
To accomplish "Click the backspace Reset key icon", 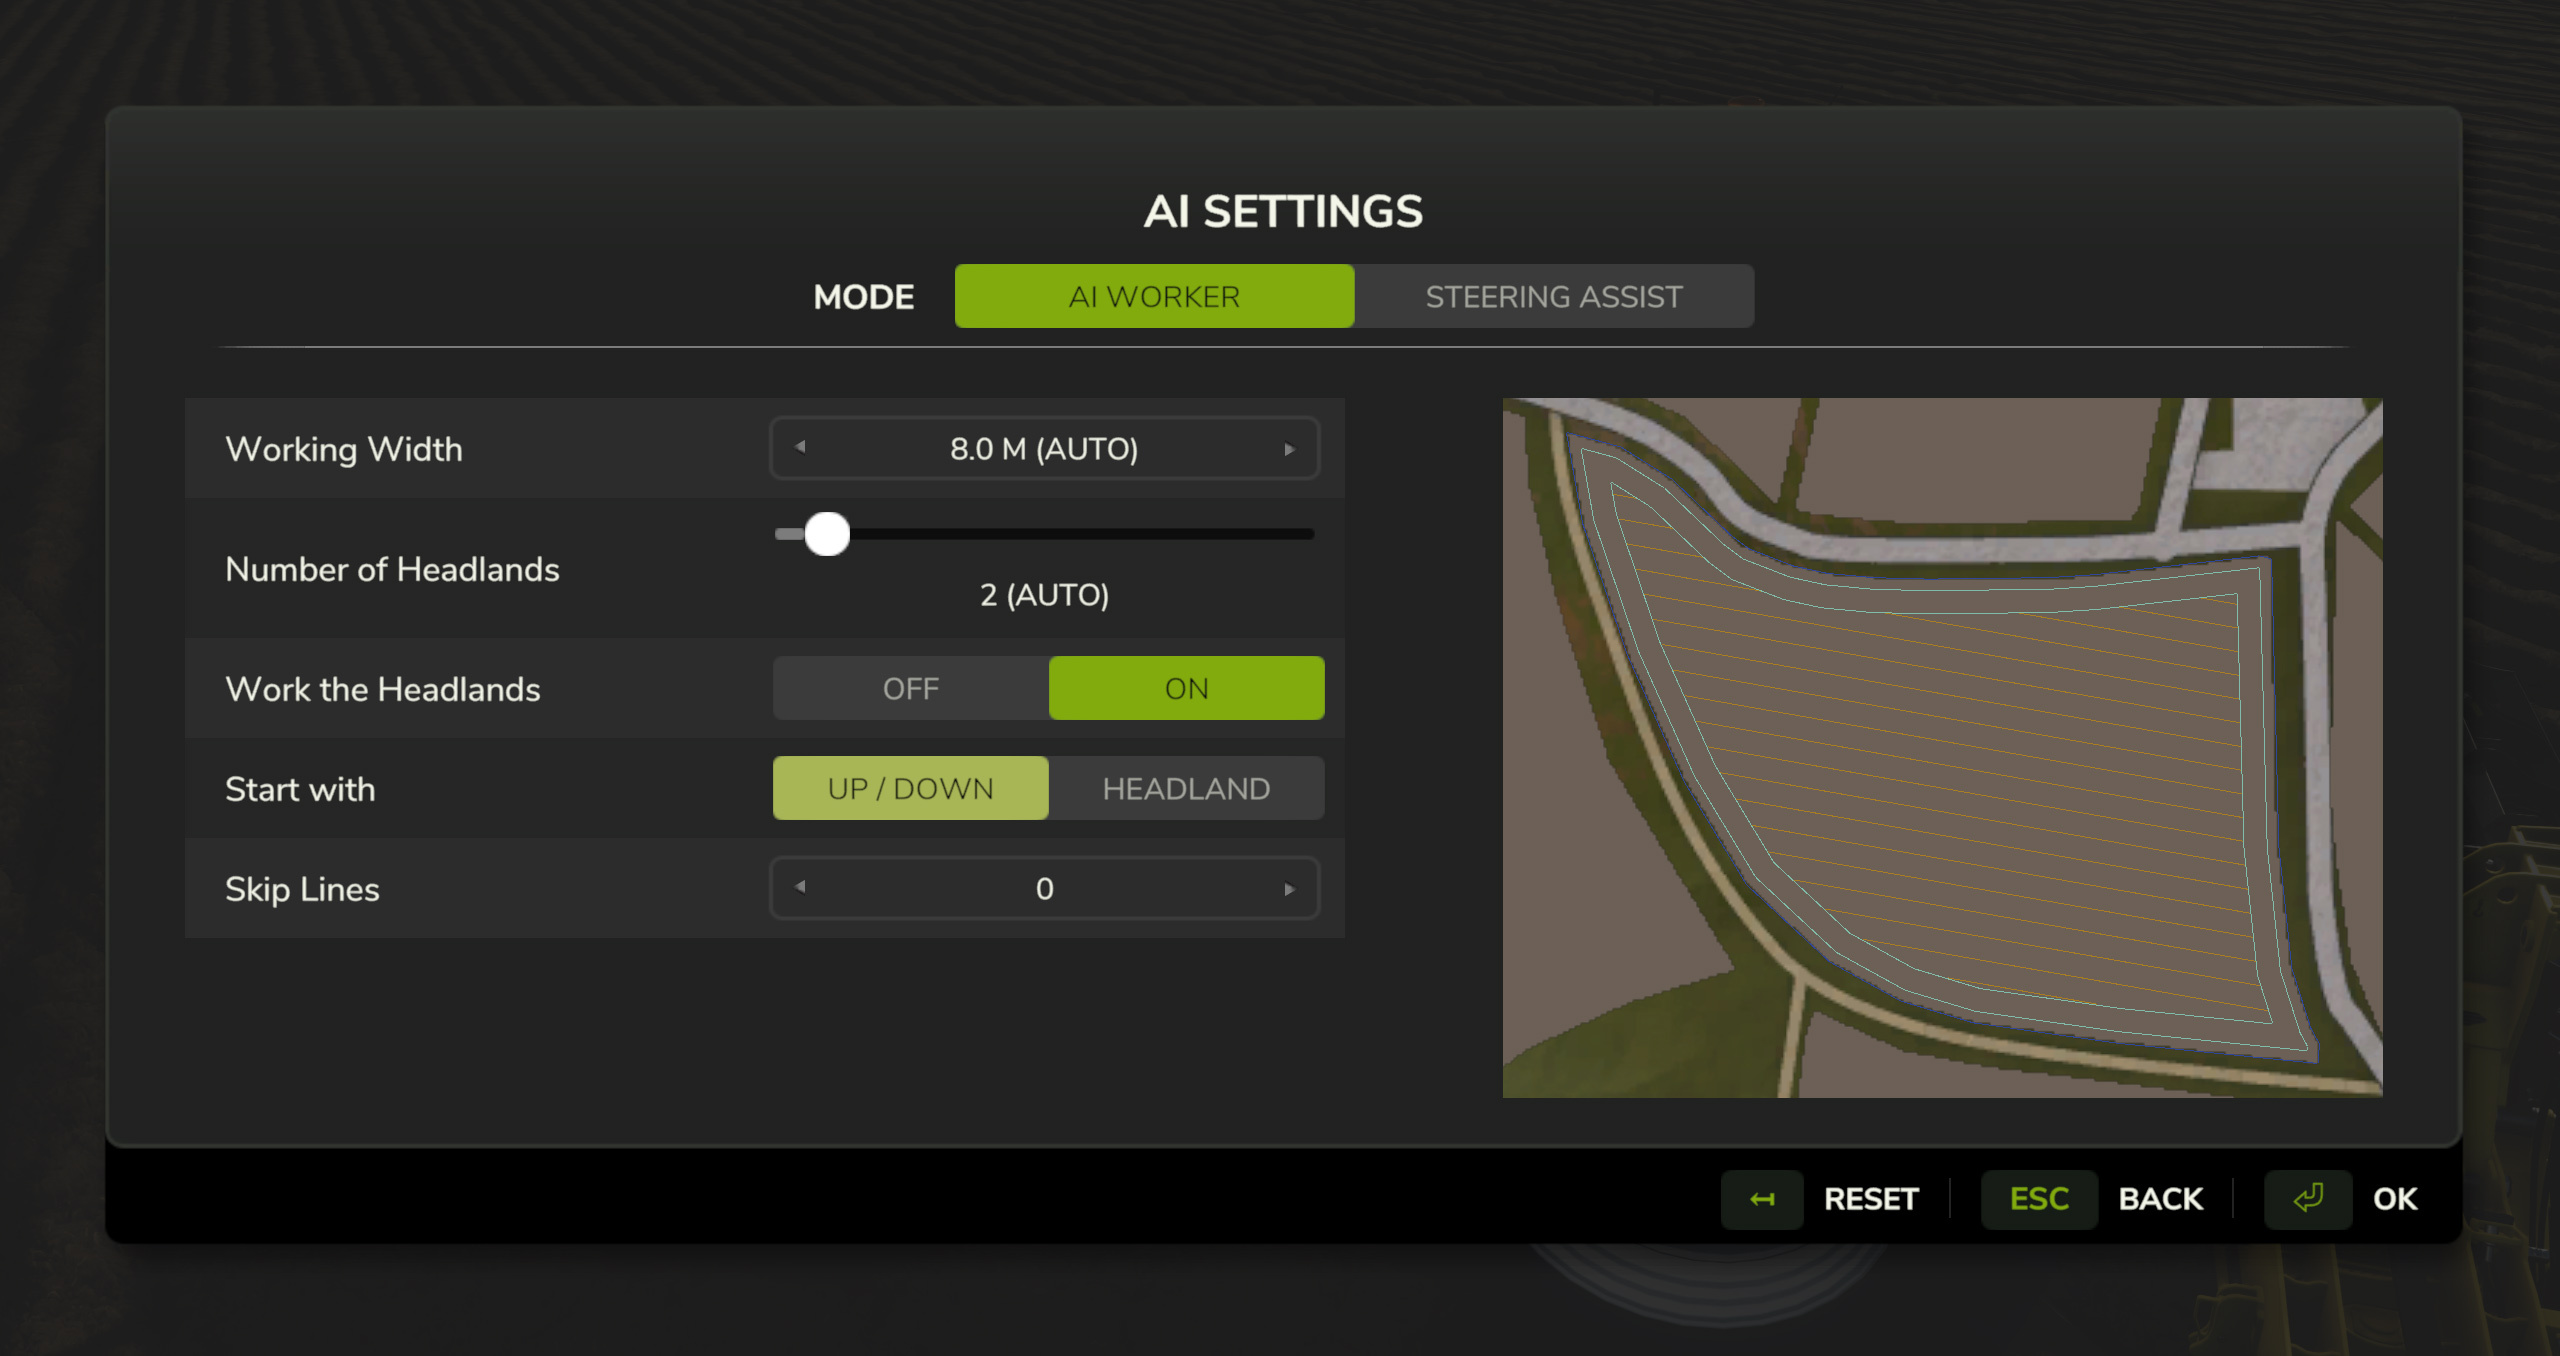I will [x=1762, y=1199].
